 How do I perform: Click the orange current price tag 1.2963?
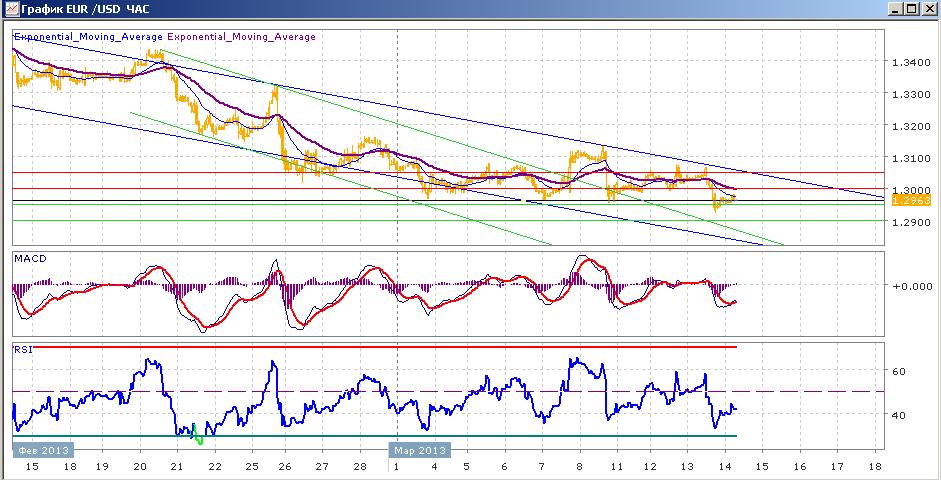pyautogui.click(x=910, y=200)
